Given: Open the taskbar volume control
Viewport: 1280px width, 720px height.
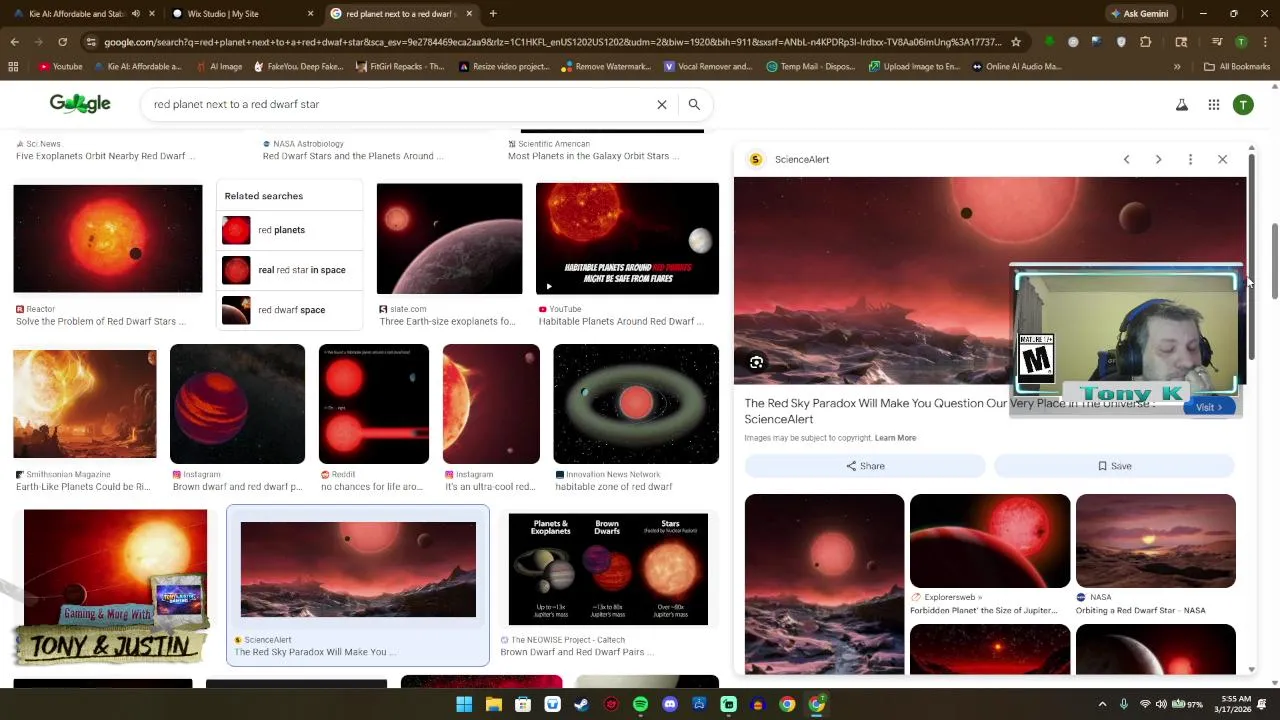Looking at the screenshot, I should (1162, 704).
